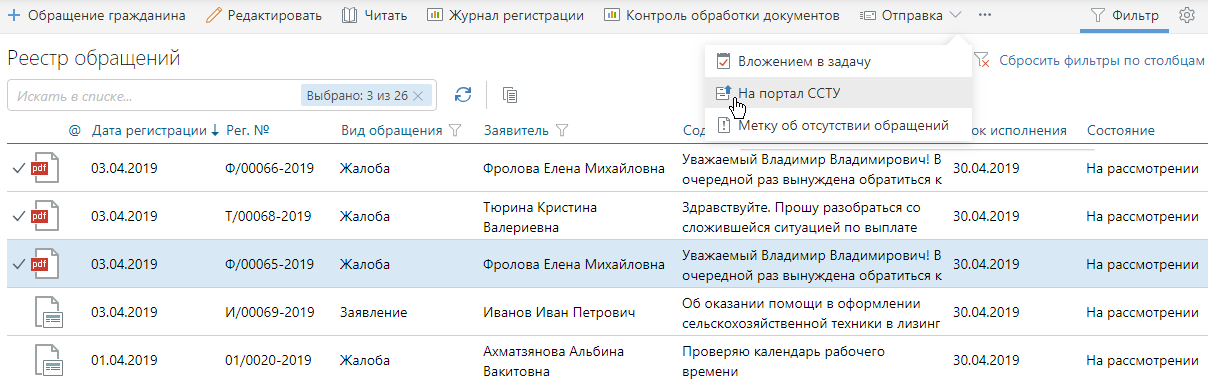Click the @ column header
This screenshot has width=1208, height=383.
74,130
